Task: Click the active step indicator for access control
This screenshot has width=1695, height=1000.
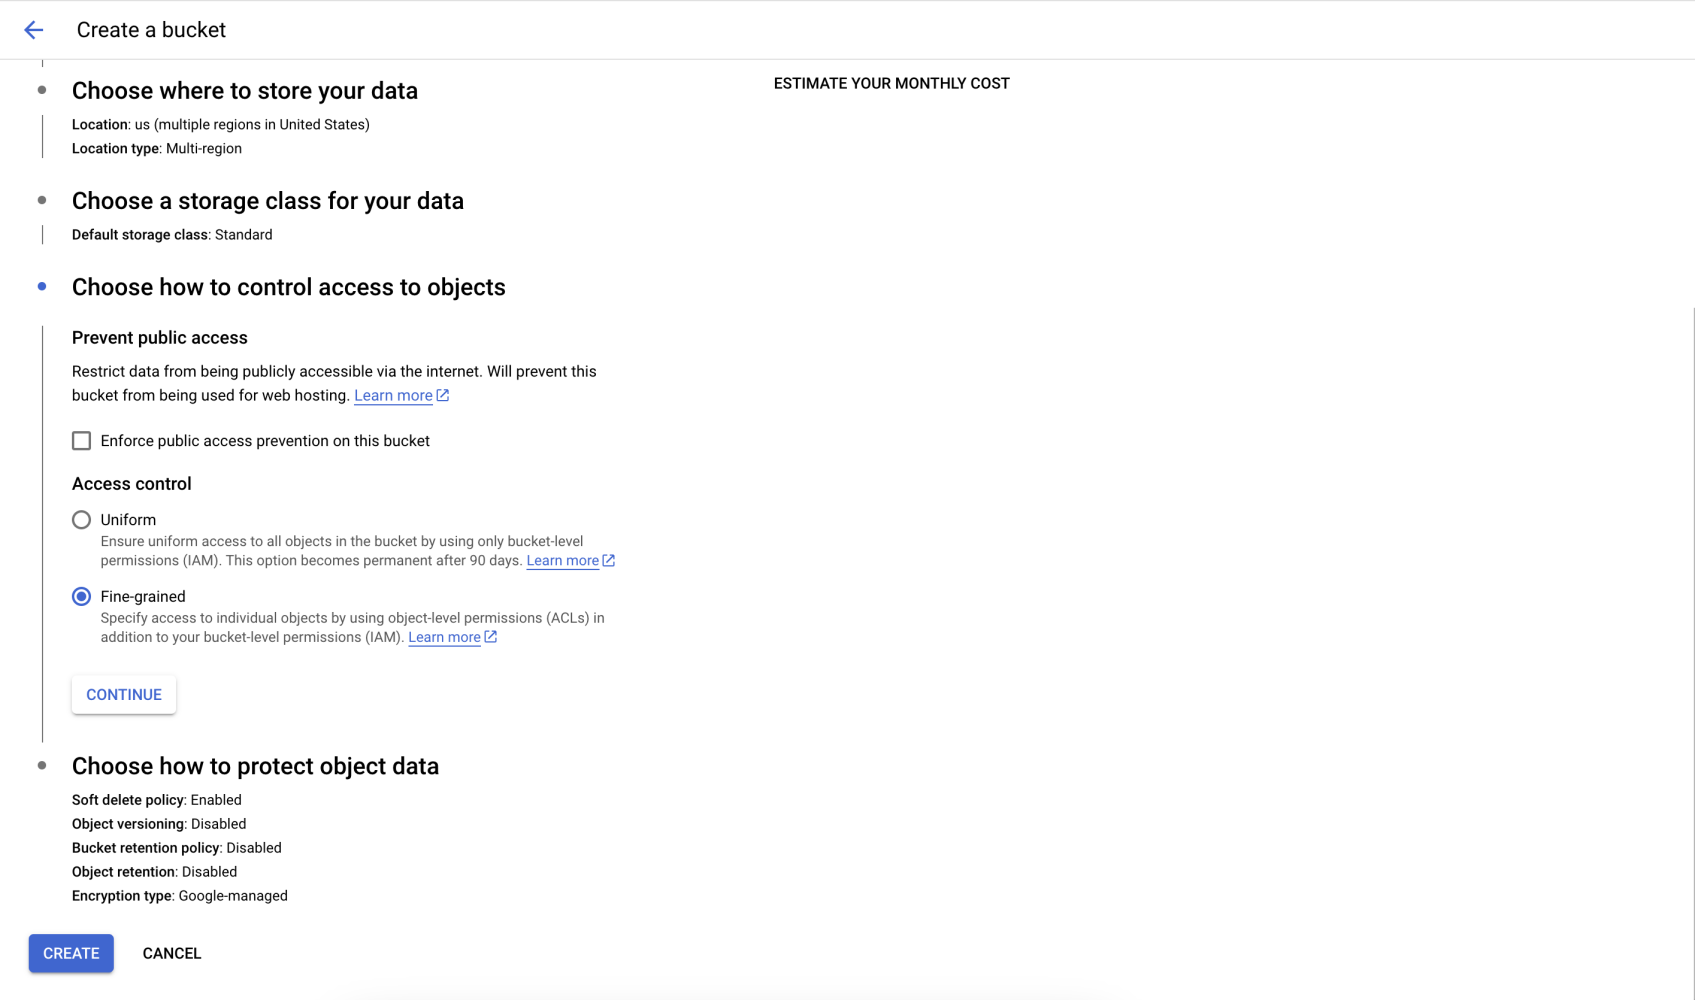Action: (x=41, y=286)
